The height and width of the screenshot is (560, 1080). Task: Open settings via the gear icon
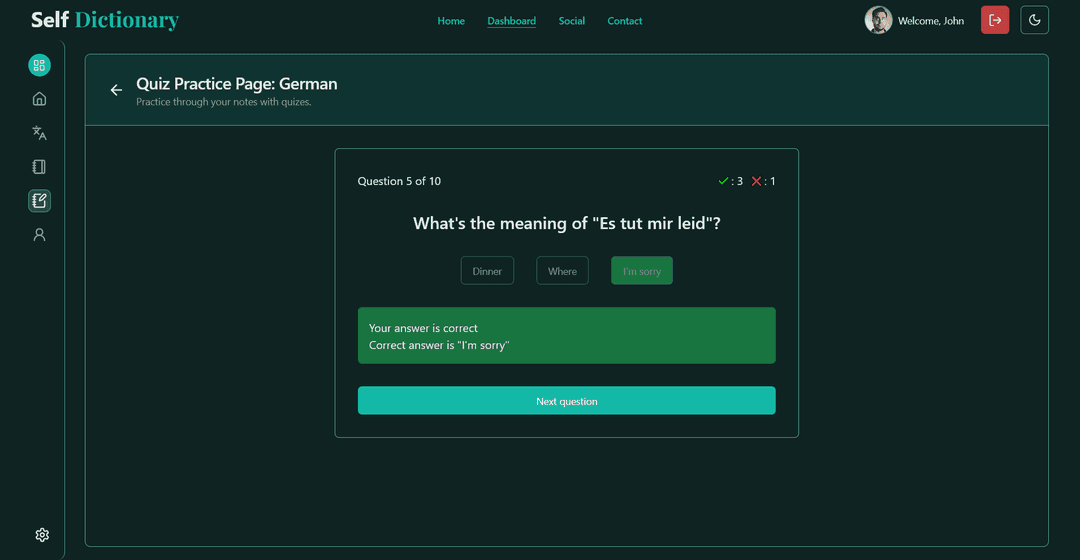pos(42,535)
